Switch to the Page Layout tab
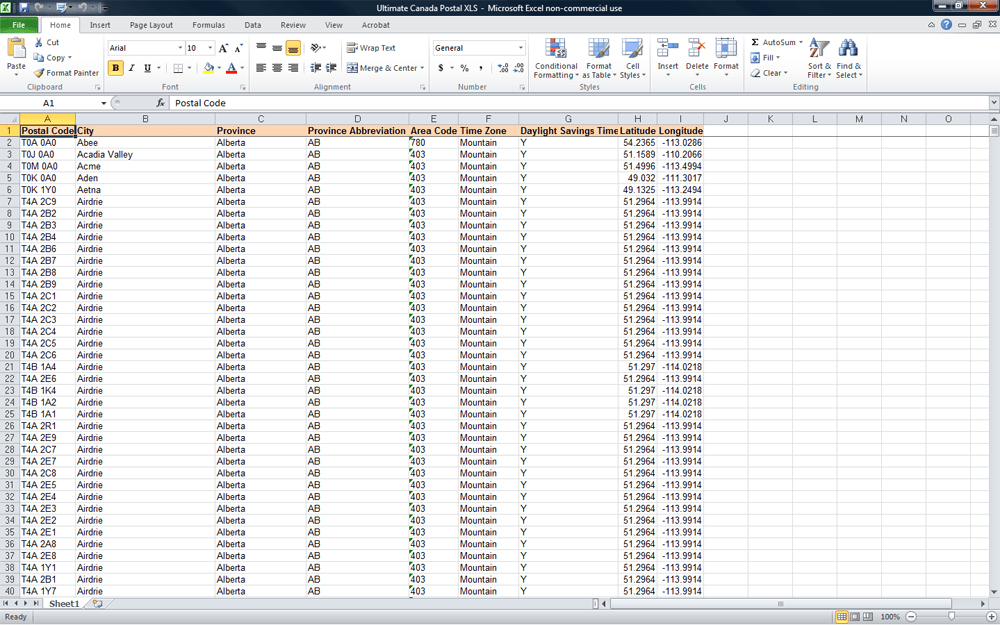1000x625 pixels. [151, 25]
